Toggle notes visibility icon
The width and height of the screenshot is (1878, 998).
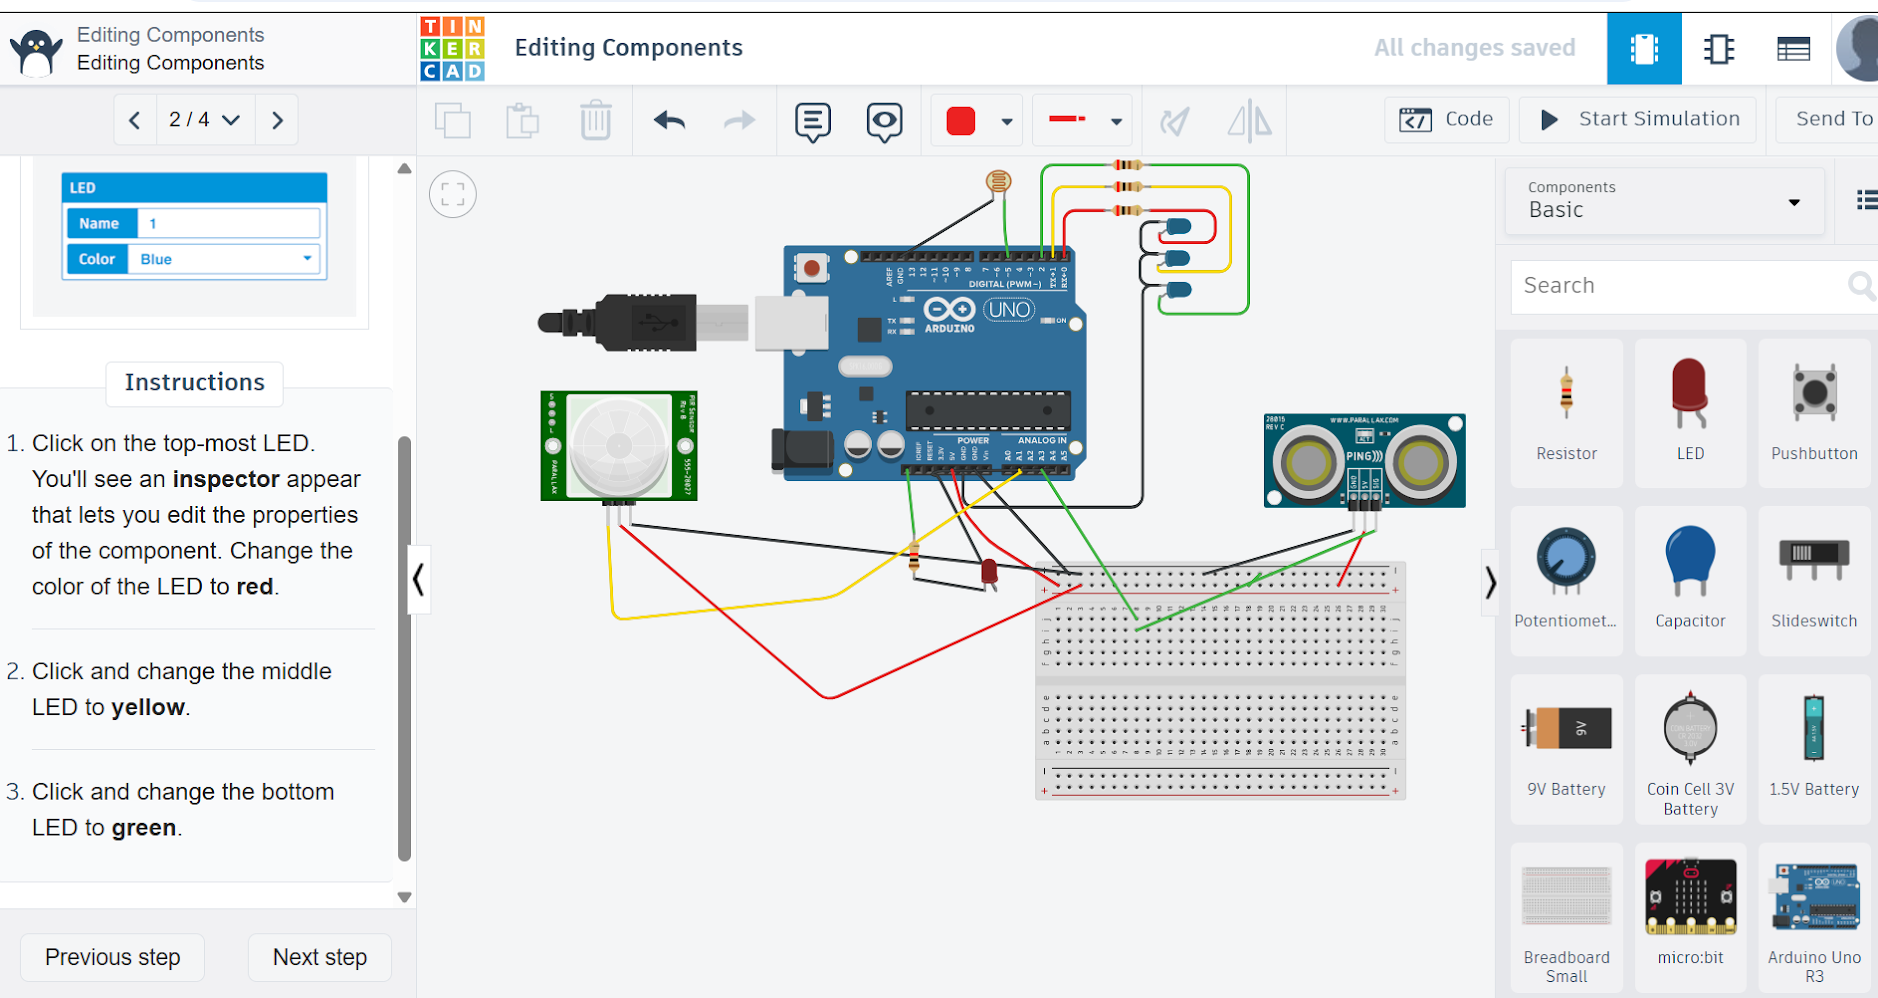click(884, 122)
